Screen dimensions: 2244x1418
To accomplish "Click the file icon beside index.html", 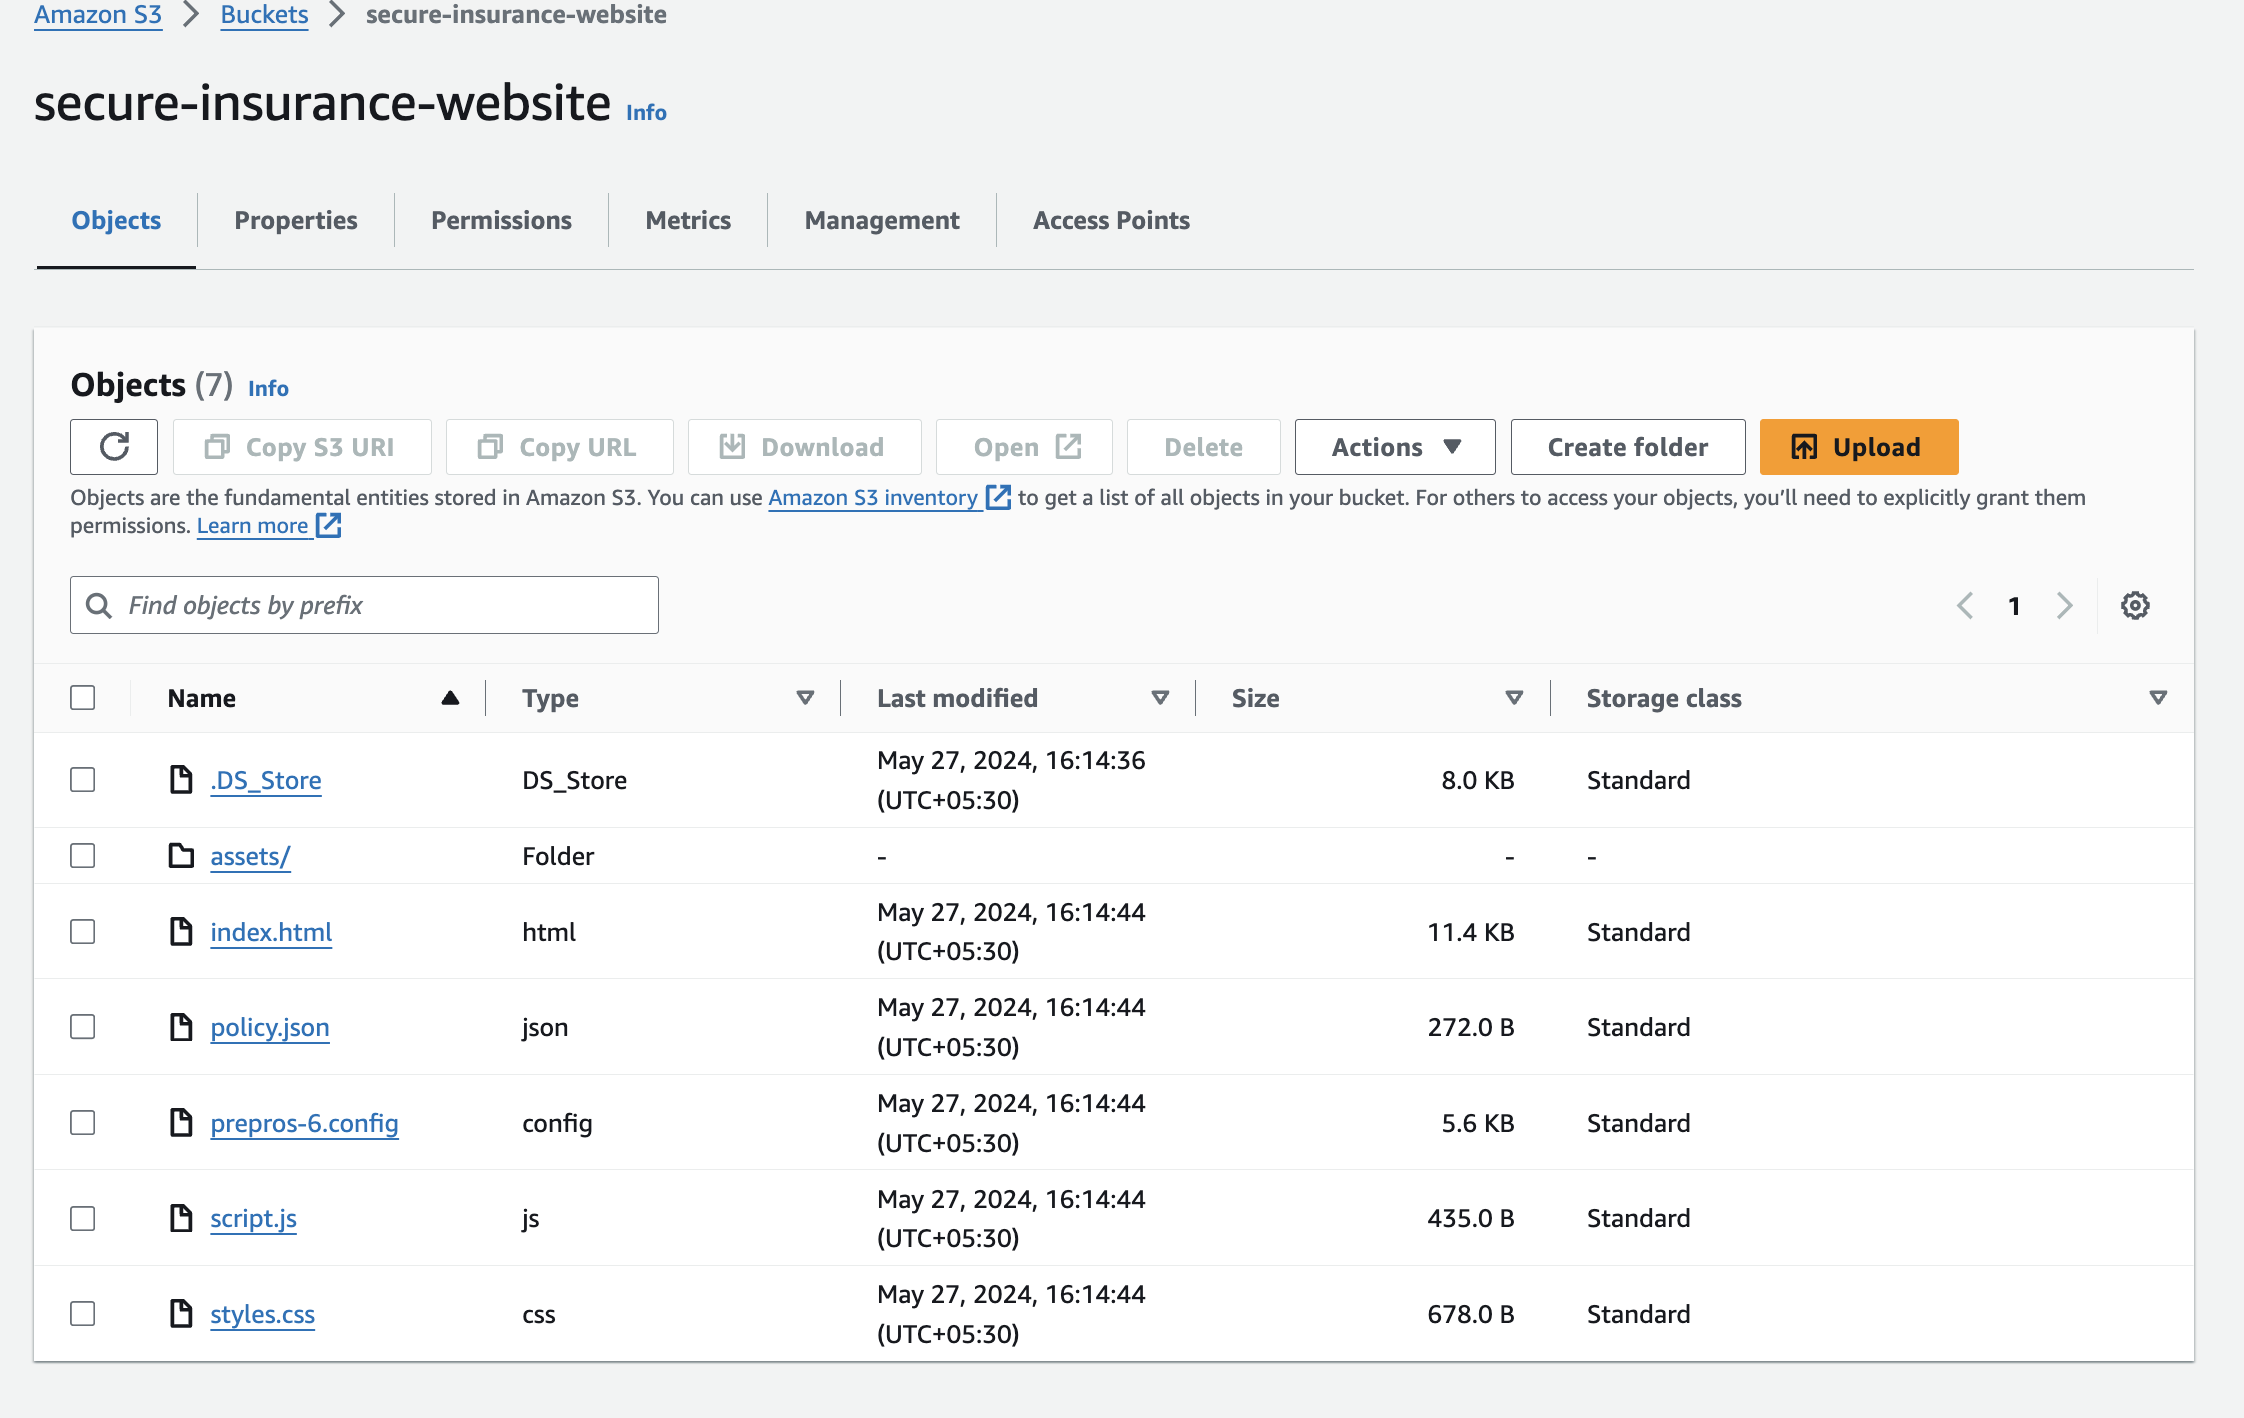I will (181, 932).
